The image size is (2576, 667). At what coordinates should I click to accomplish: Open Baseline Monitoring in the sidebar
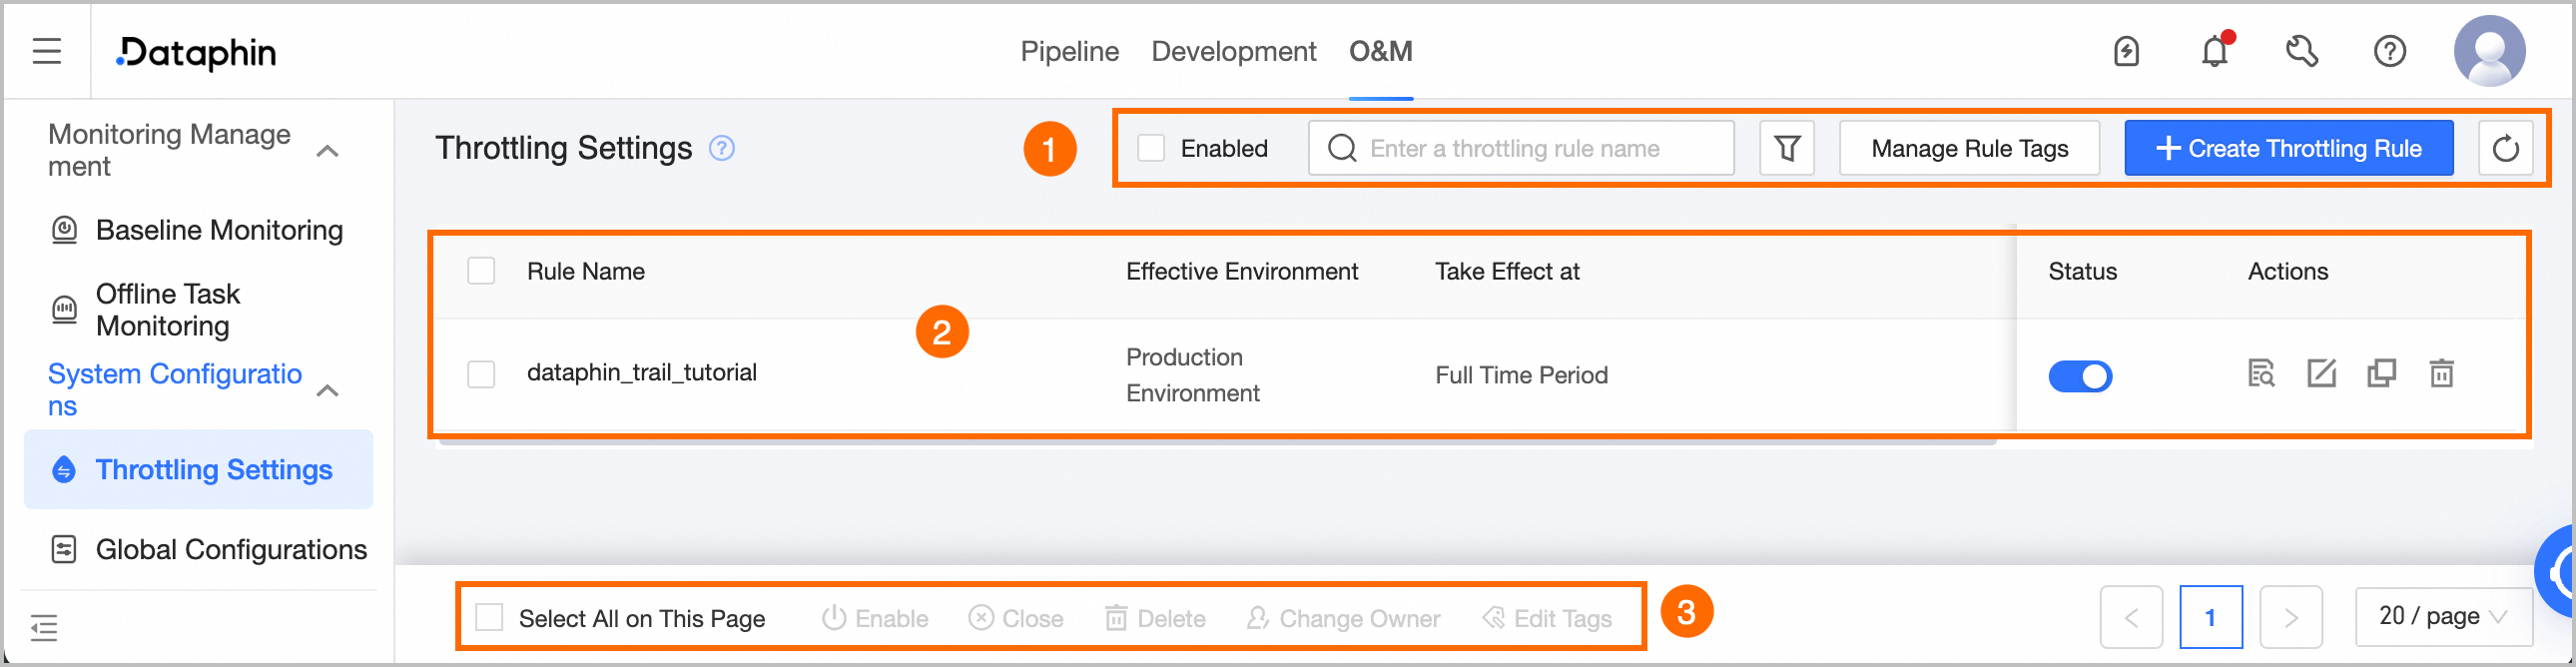[x=219, y=230]
